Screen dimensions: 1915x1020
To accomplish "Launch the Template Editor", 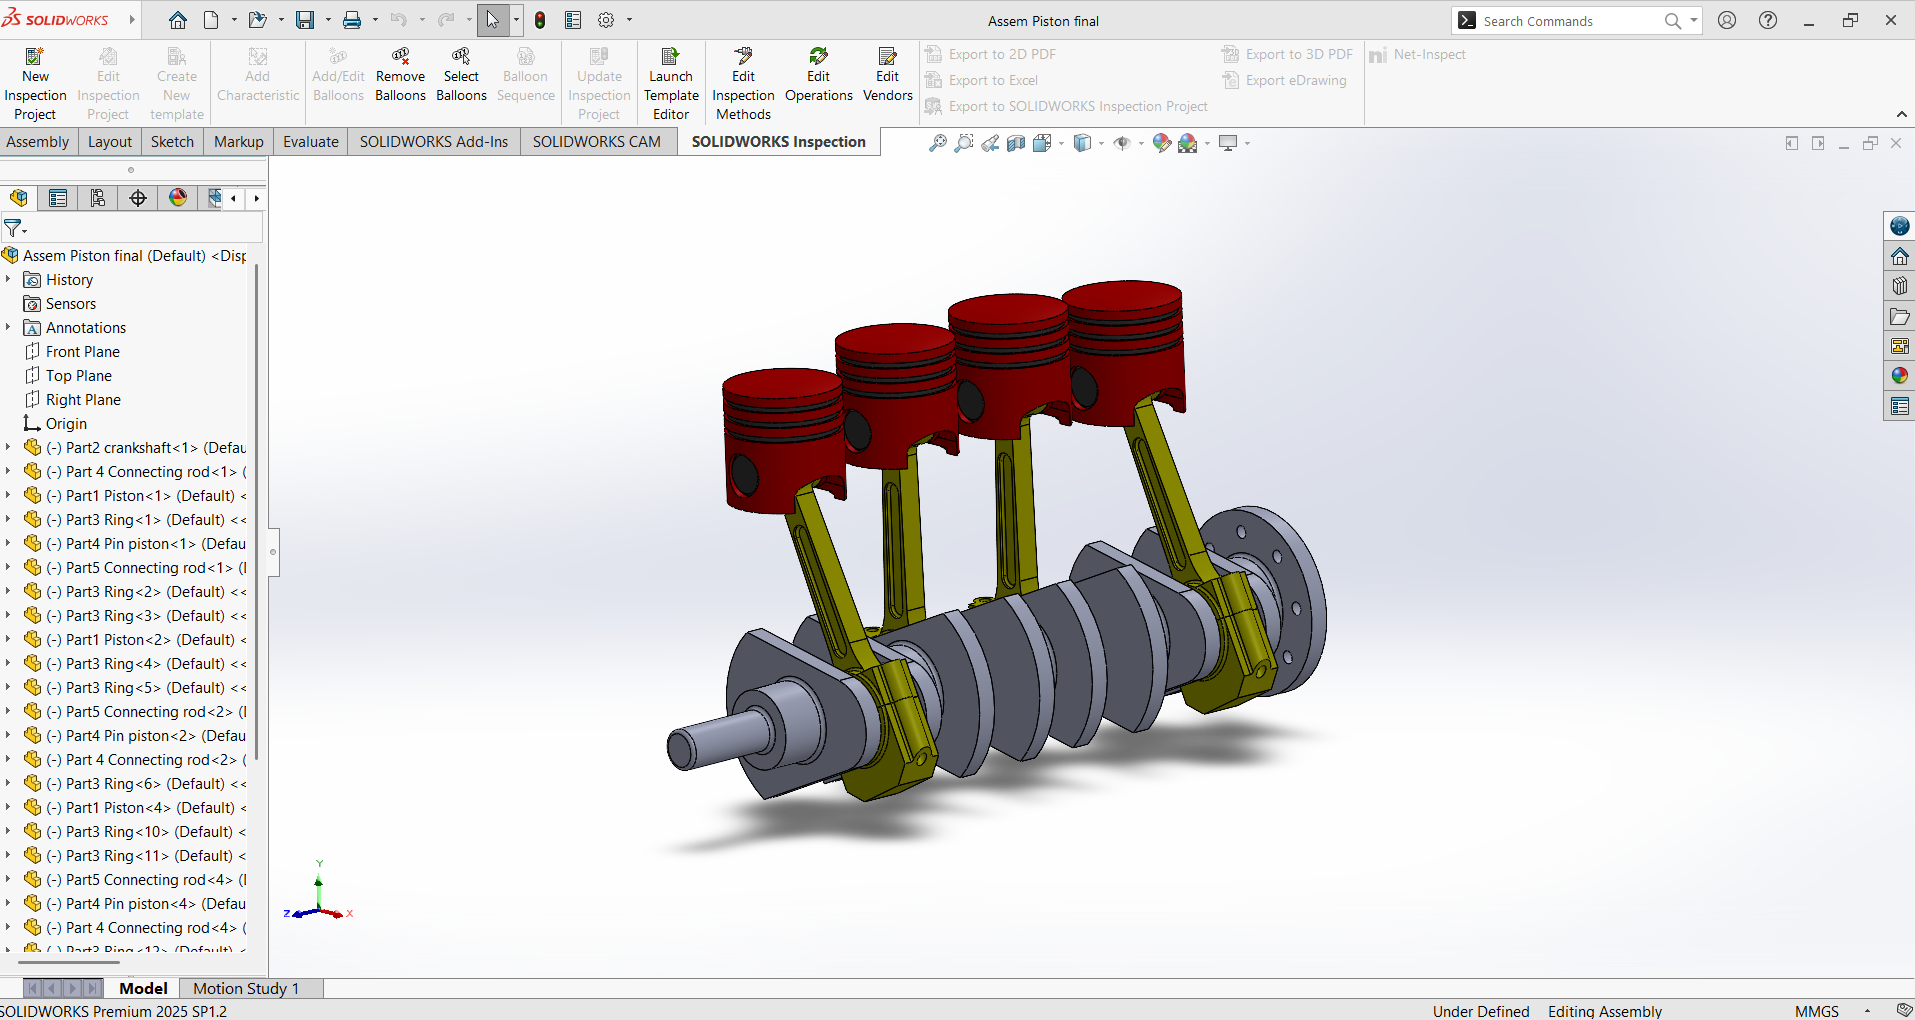I will click(671, 84).
